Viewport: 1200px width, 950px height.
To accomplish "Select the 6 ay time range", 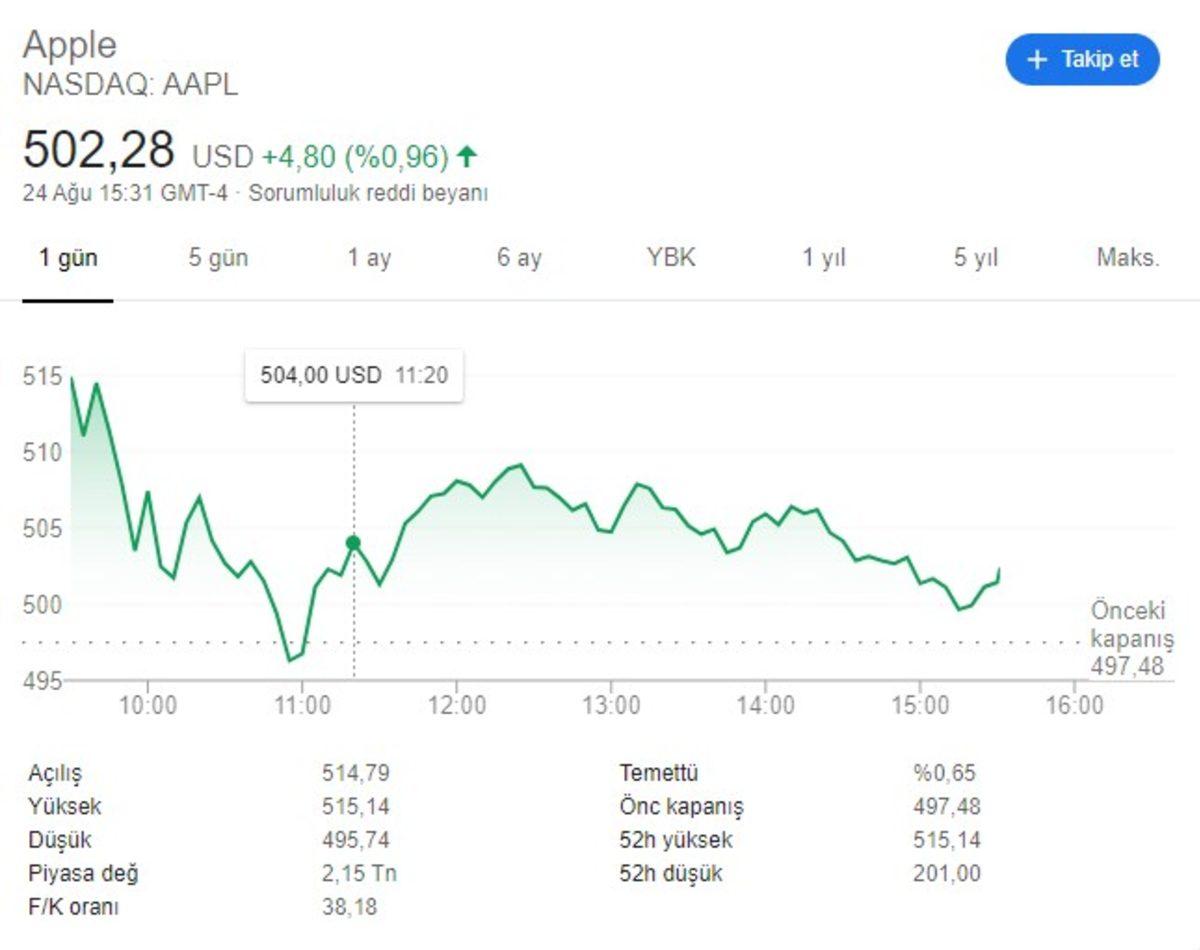I will (x=517, y=257).
